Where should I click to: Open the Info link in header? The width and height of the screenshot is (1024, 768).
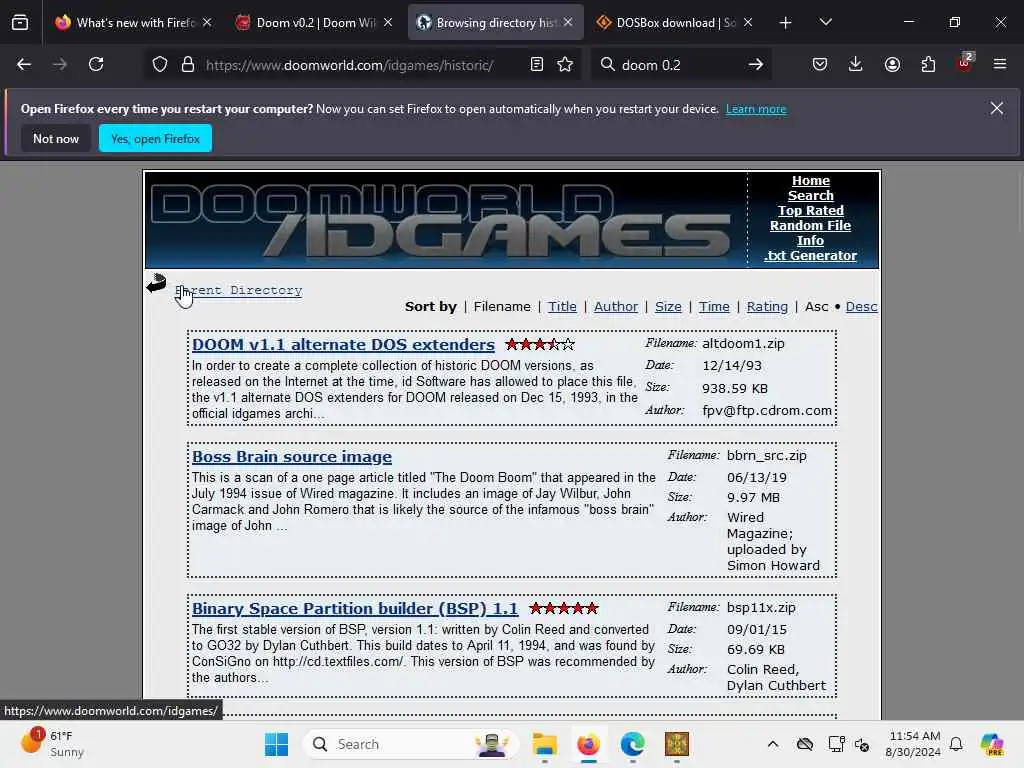(x=810, y=241)
